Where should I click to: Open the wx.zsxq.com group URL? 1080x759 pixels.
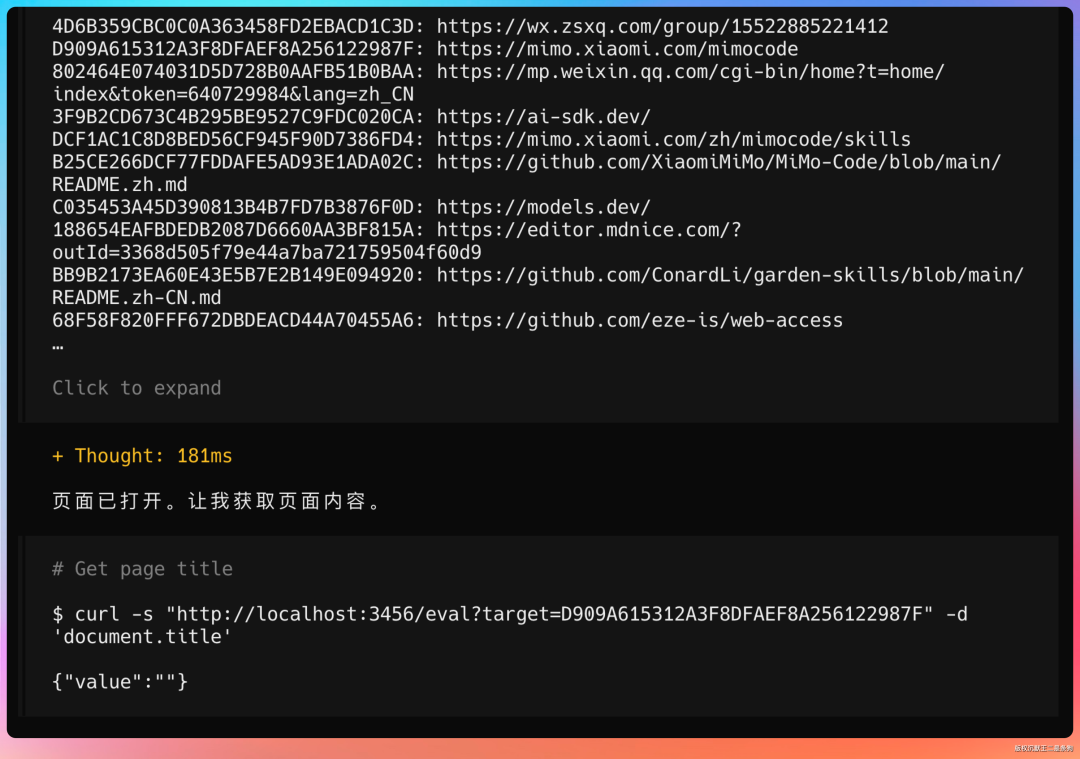click(662, 27)
